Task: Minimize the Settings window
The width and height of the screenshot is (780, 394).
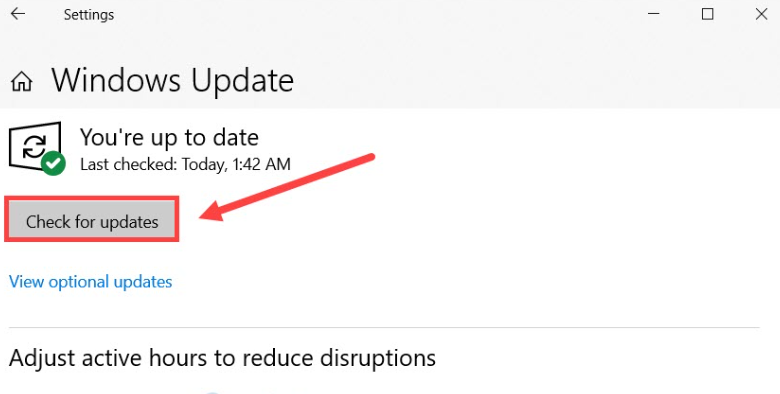Action: point(654,14)
